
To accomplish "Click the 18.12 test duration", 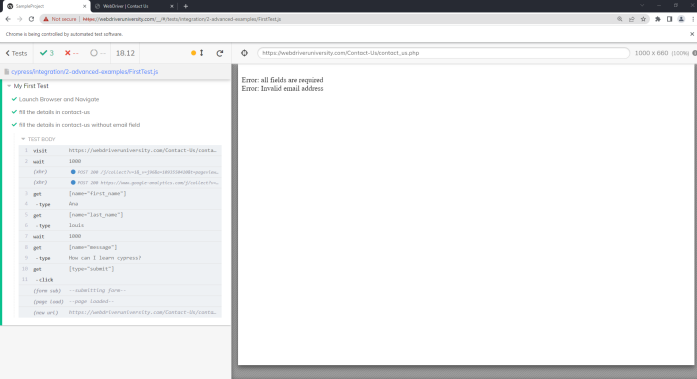I will click(125, 53).
